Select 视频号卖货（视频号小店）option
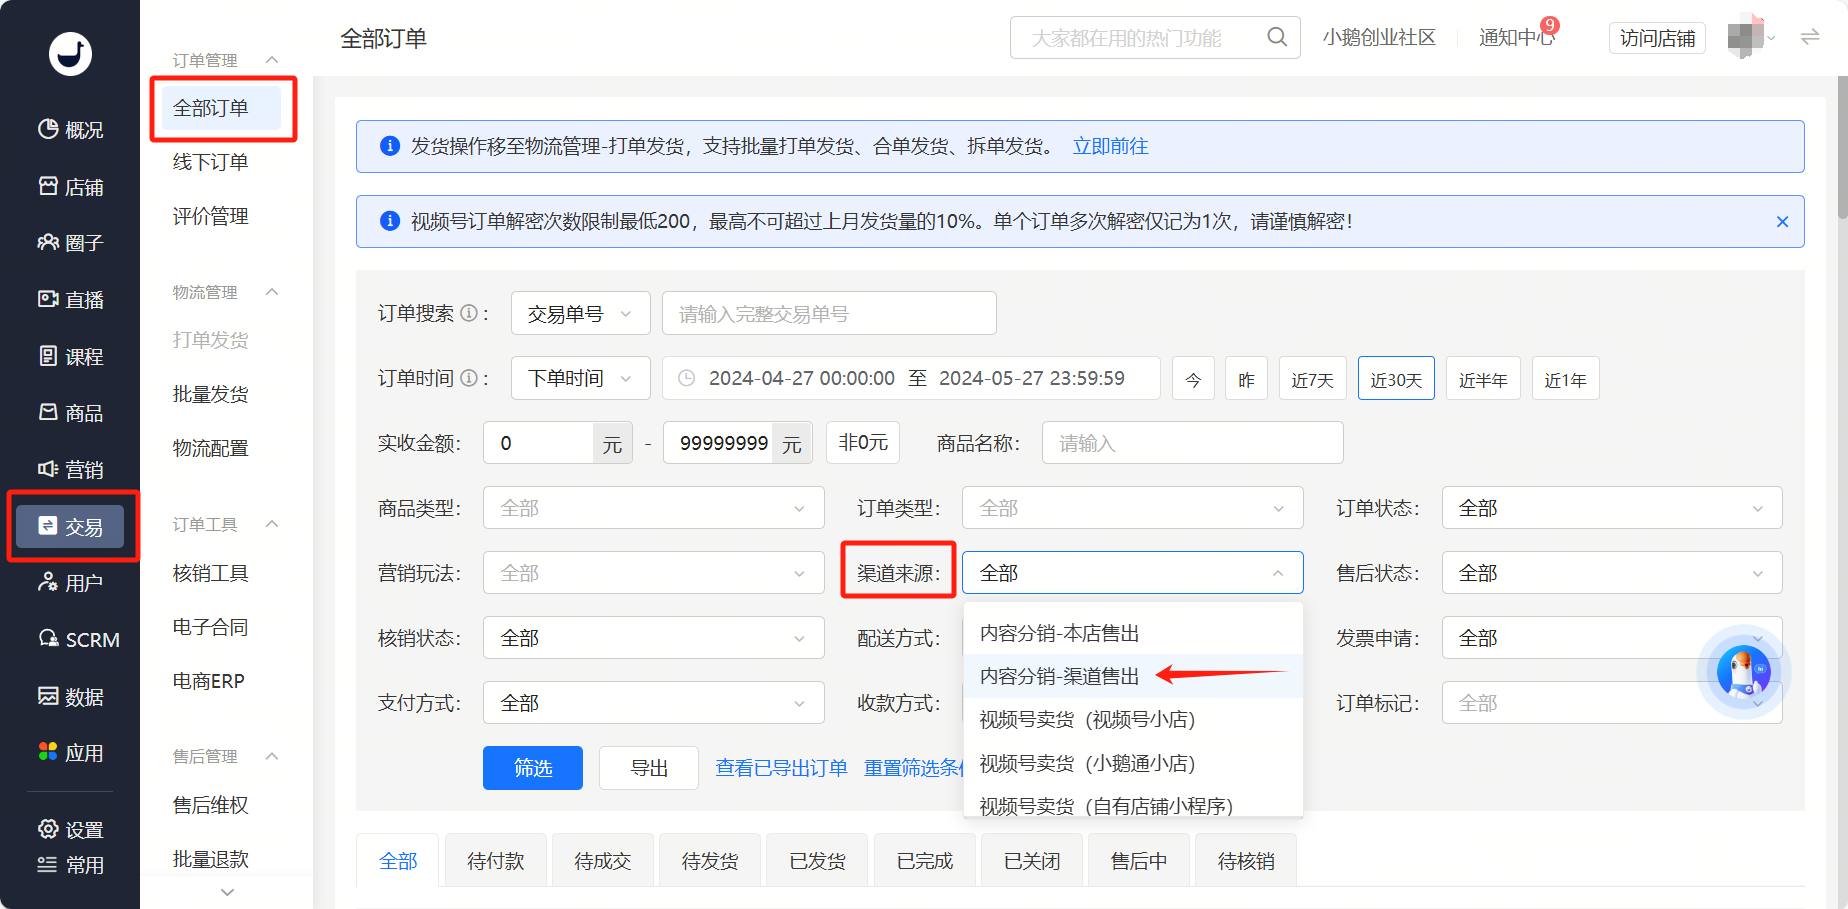This screenshot has height=909, width=1848. pyautogui.click(x=1133, y=720)
